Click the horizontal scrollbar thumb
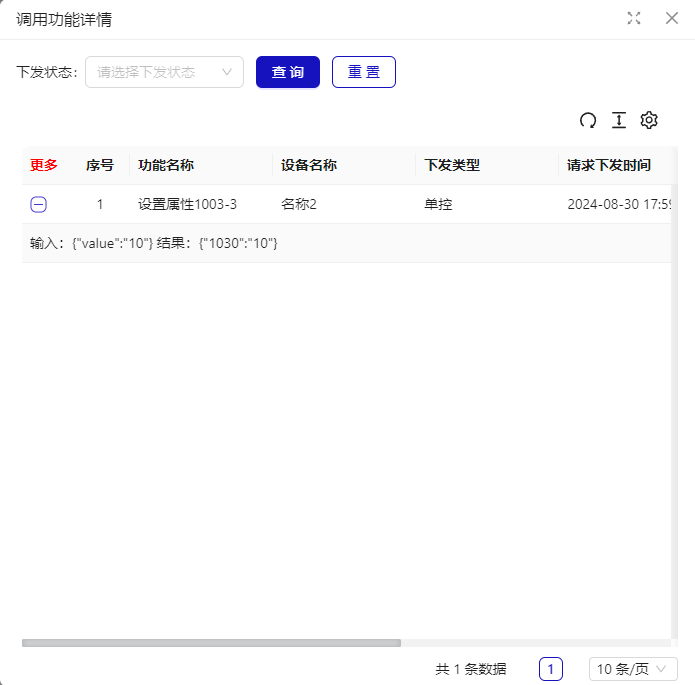 click(211, 643)
